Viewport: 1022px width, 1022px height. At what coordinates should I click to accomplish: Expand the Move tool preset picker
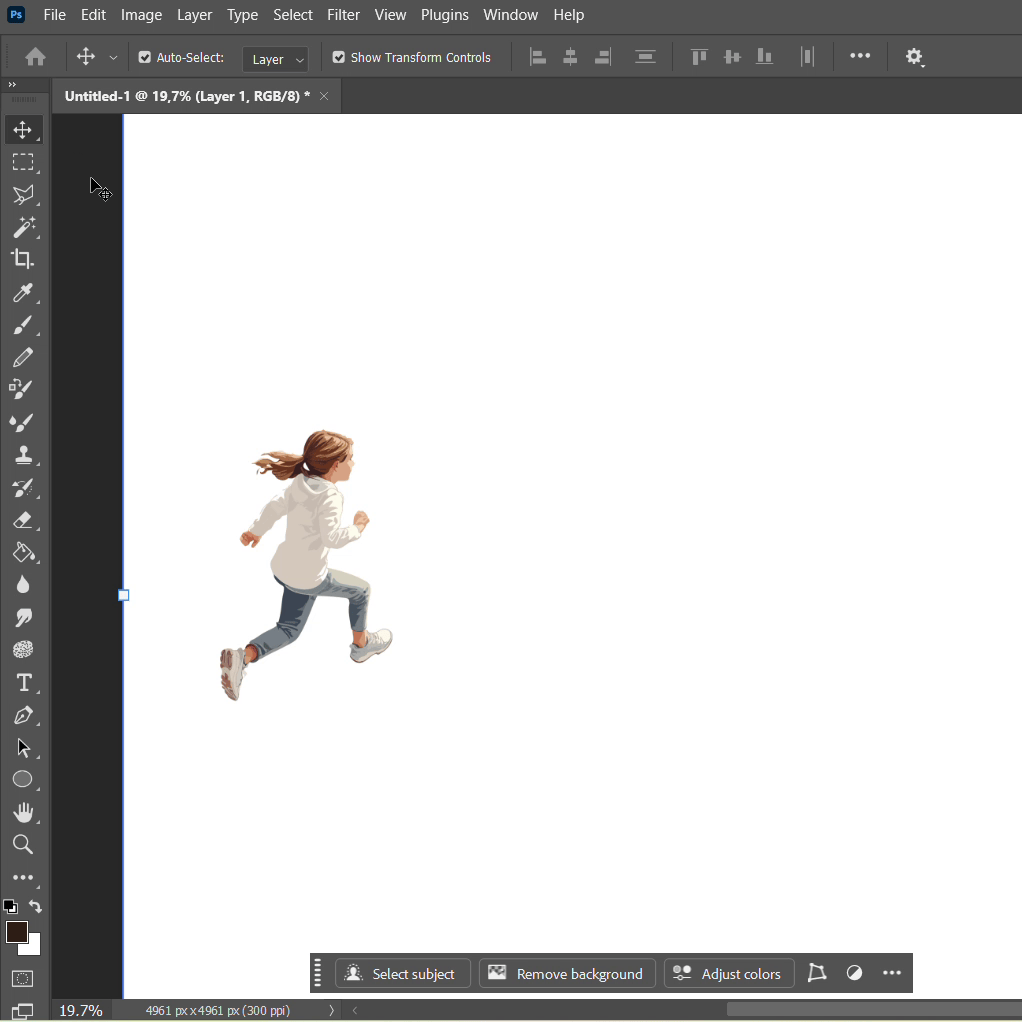113,58
